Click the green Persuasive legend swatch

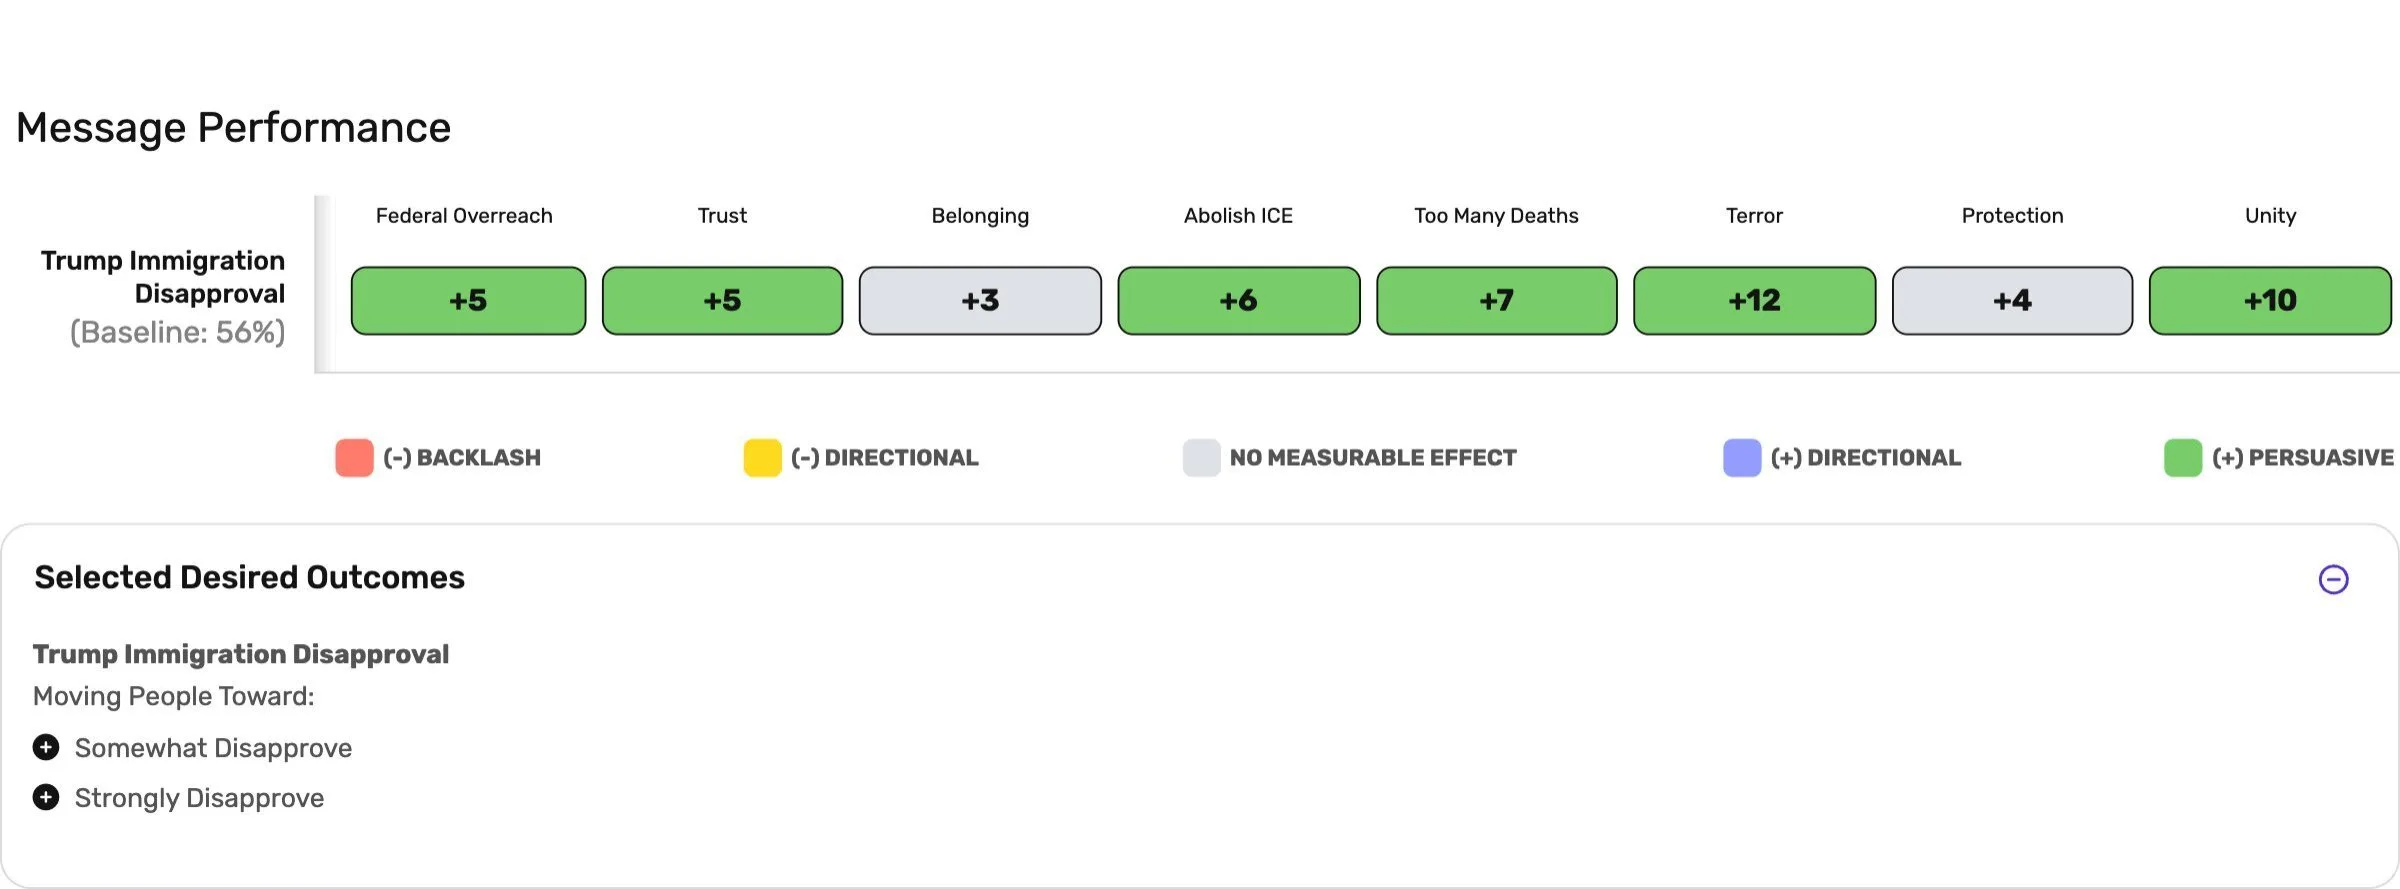pos(2183,458)
